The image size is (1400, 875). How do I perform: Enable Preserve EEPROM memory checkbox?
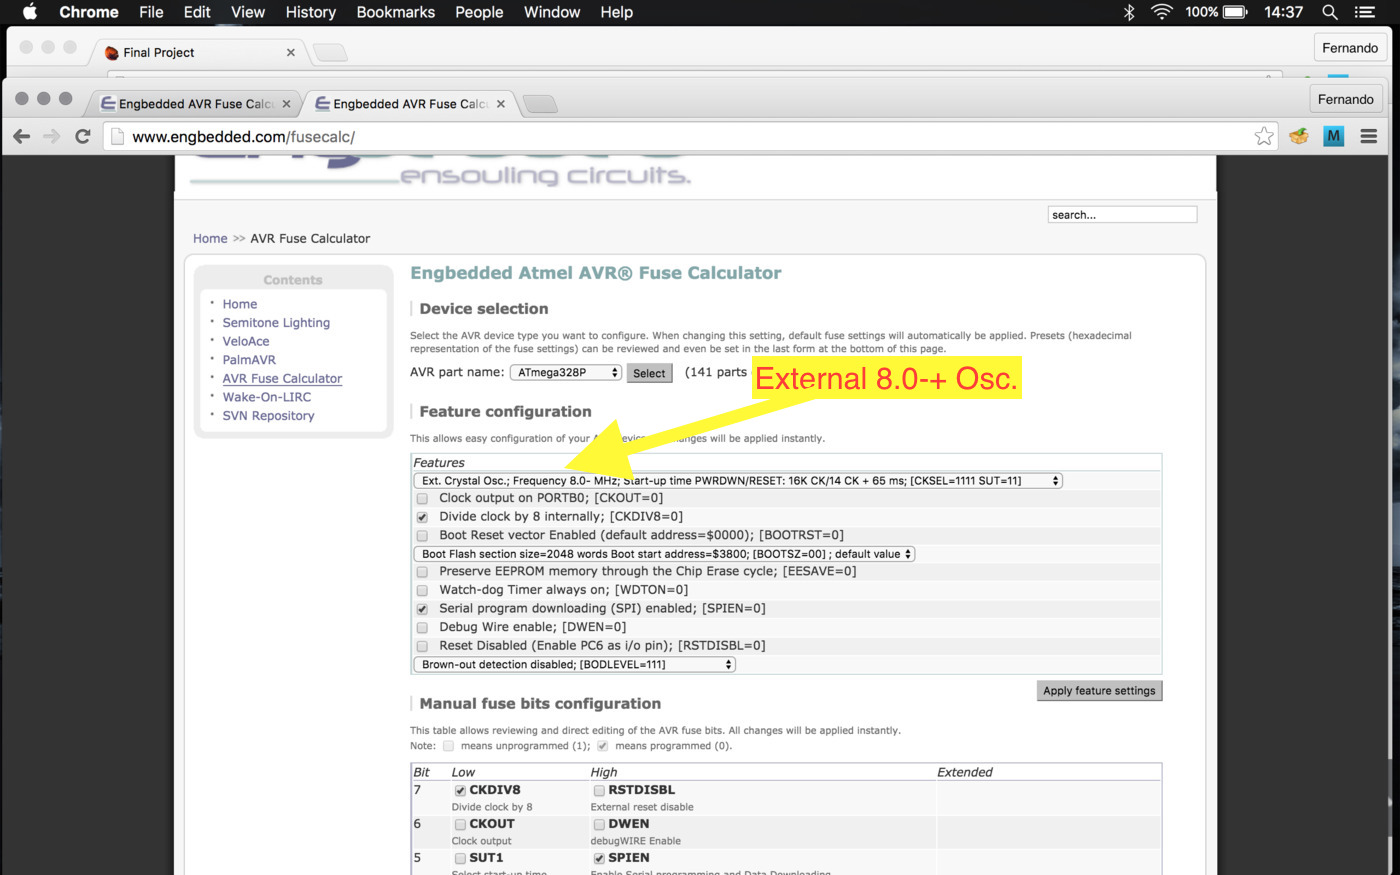point(422,572)
